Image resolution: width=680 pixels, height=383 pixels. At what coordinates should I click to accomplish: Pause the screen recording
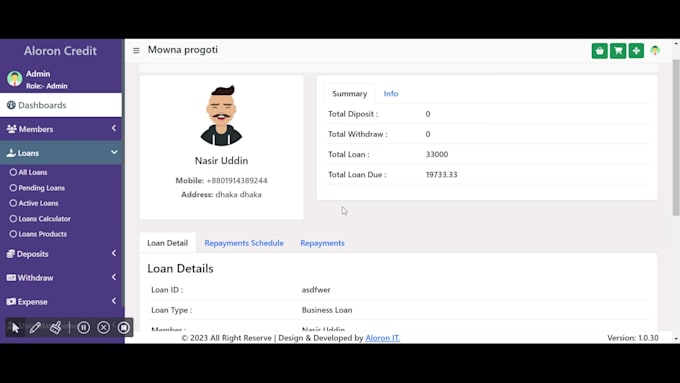(84, 327)
